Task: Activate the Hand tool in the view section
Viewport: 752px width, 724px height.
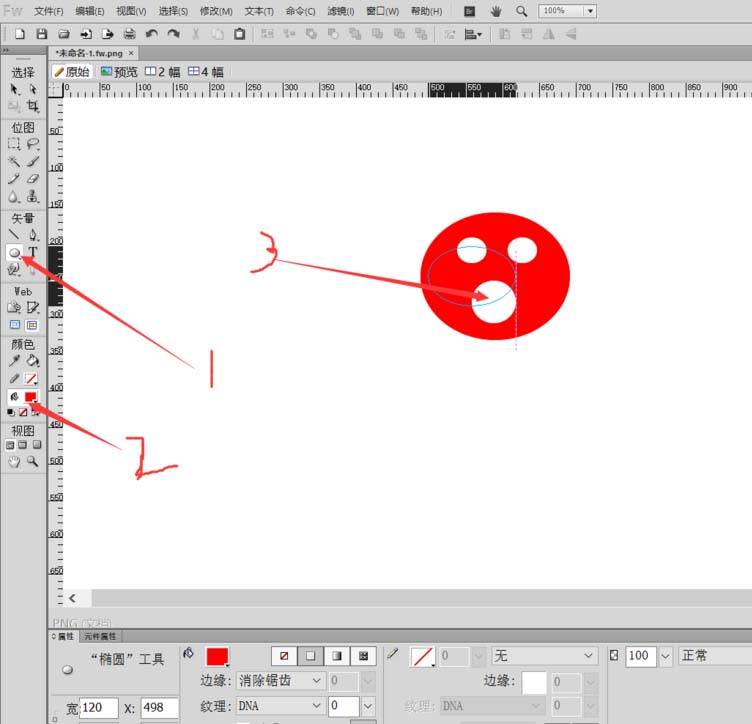Action: (x=14, y=462)
